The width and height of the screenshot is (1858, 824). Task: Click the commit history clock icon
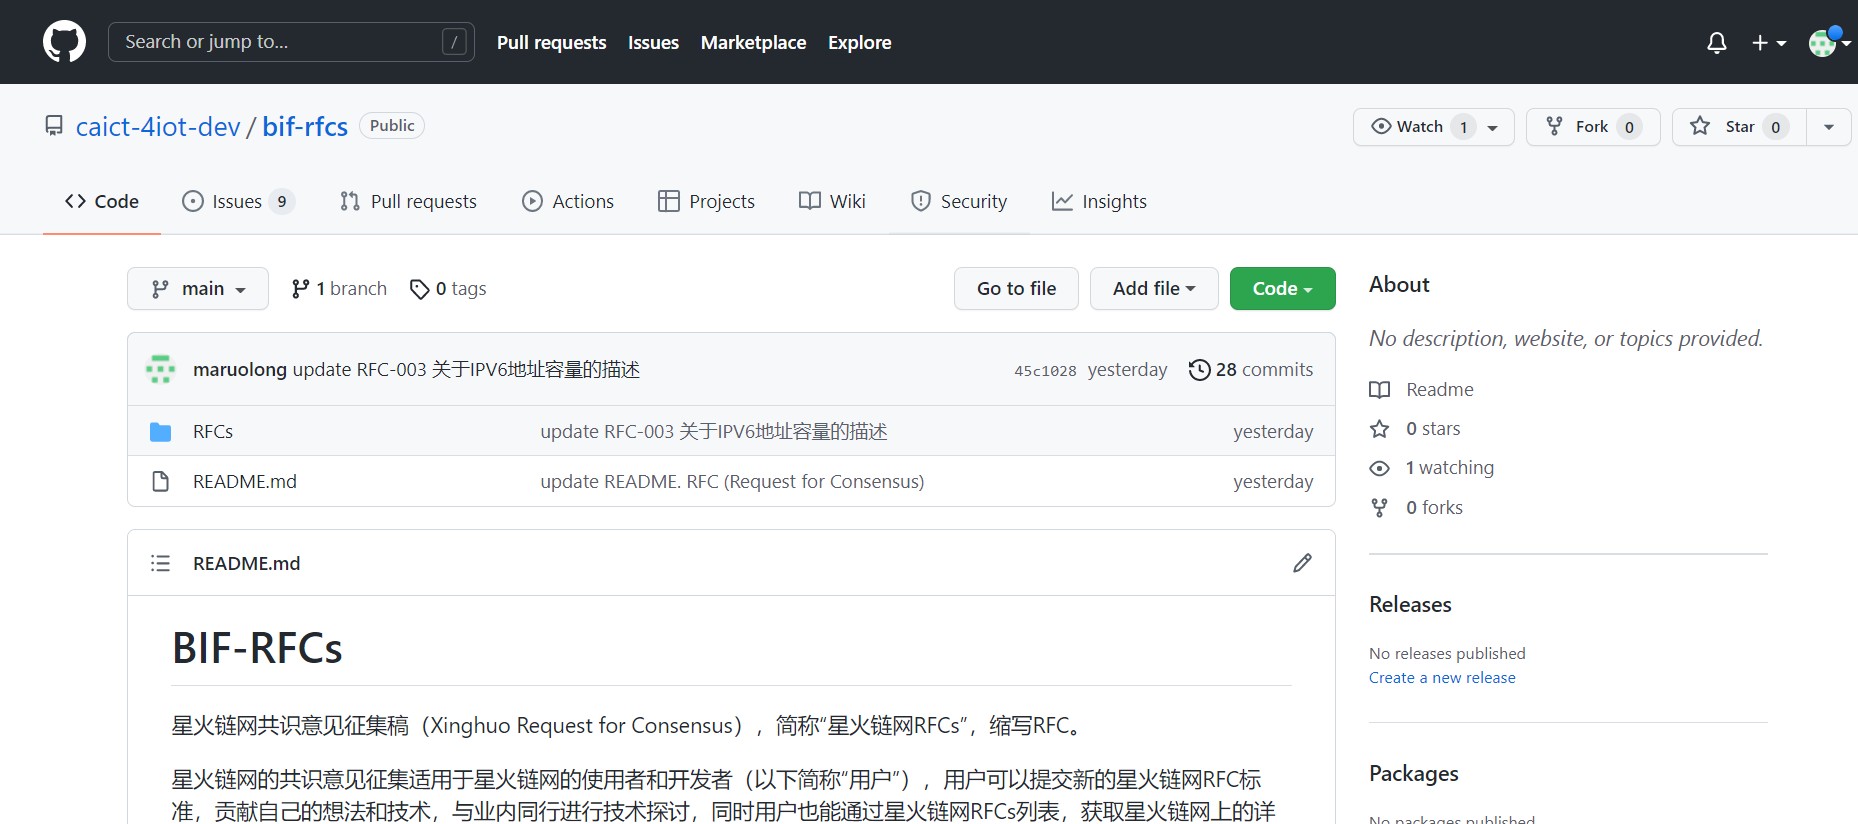1199,370
